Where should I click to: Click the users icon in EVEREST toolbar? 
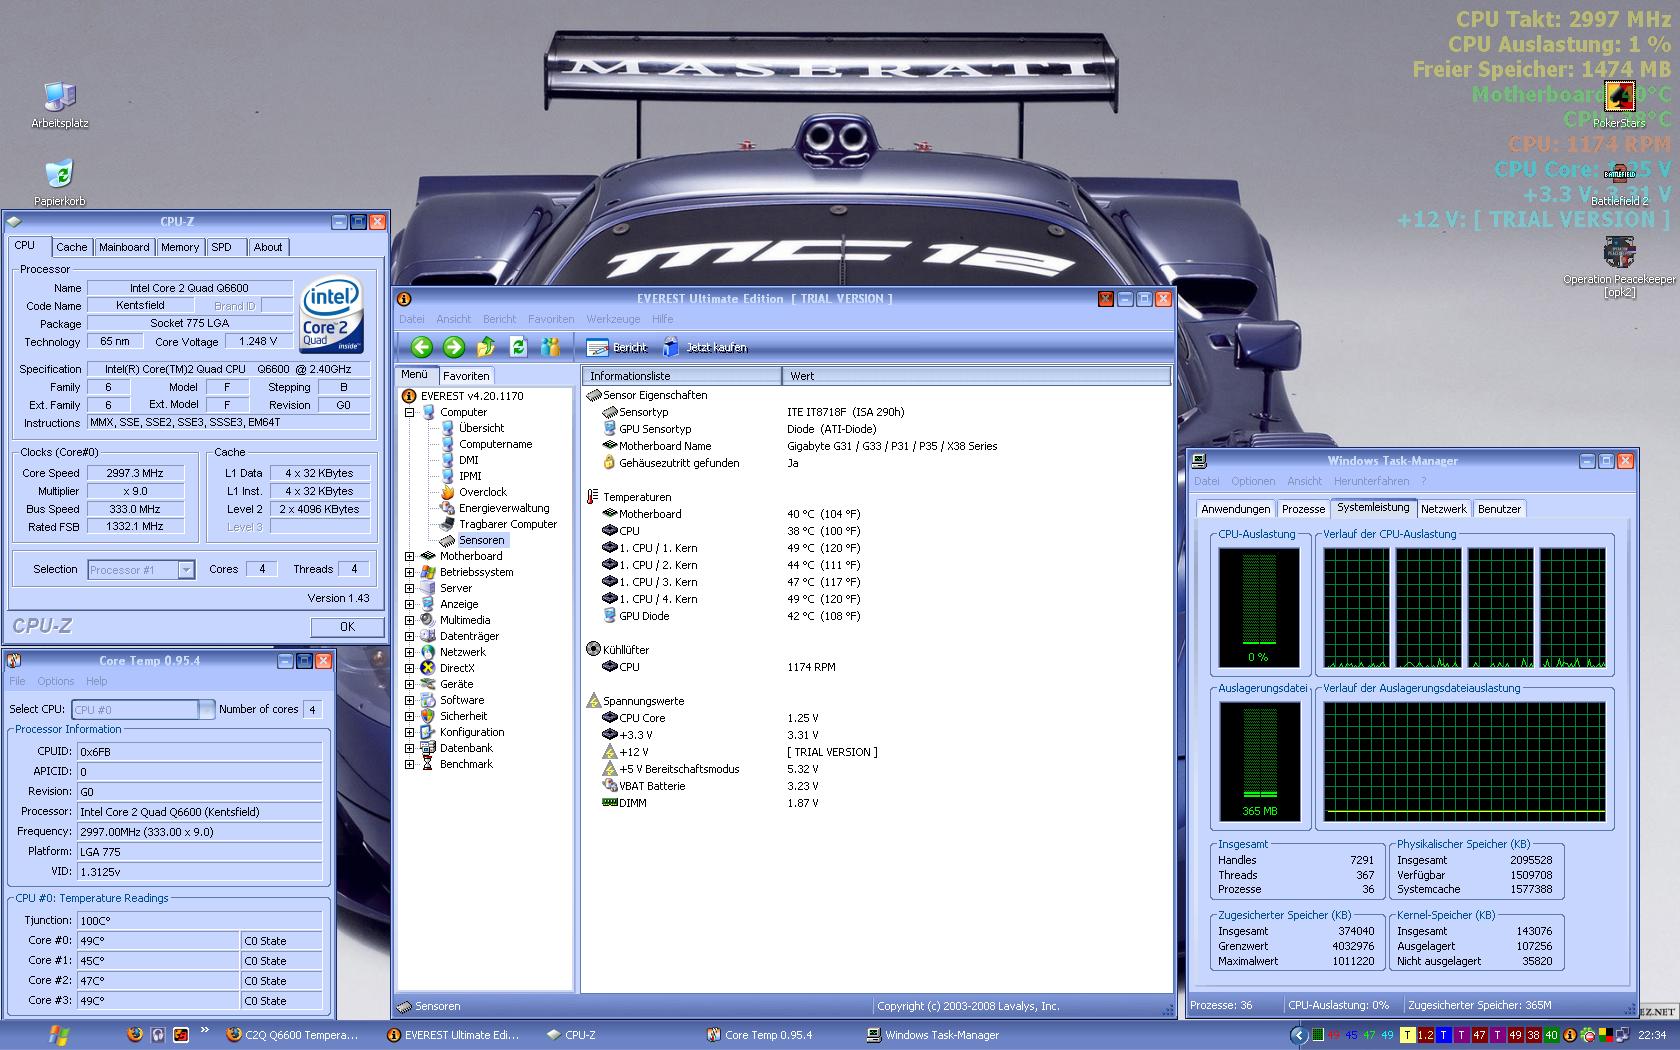[550, 347]
